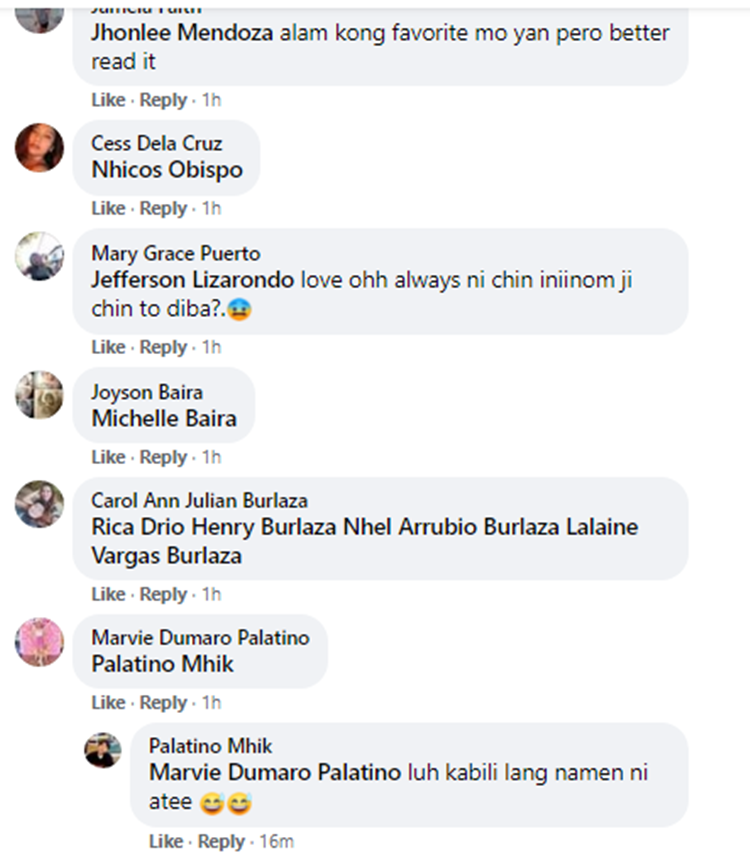Open tagged name Jefferson Lizarondo
The height and width of the screenshot is (860, 750).
click(x=193, y=280)
